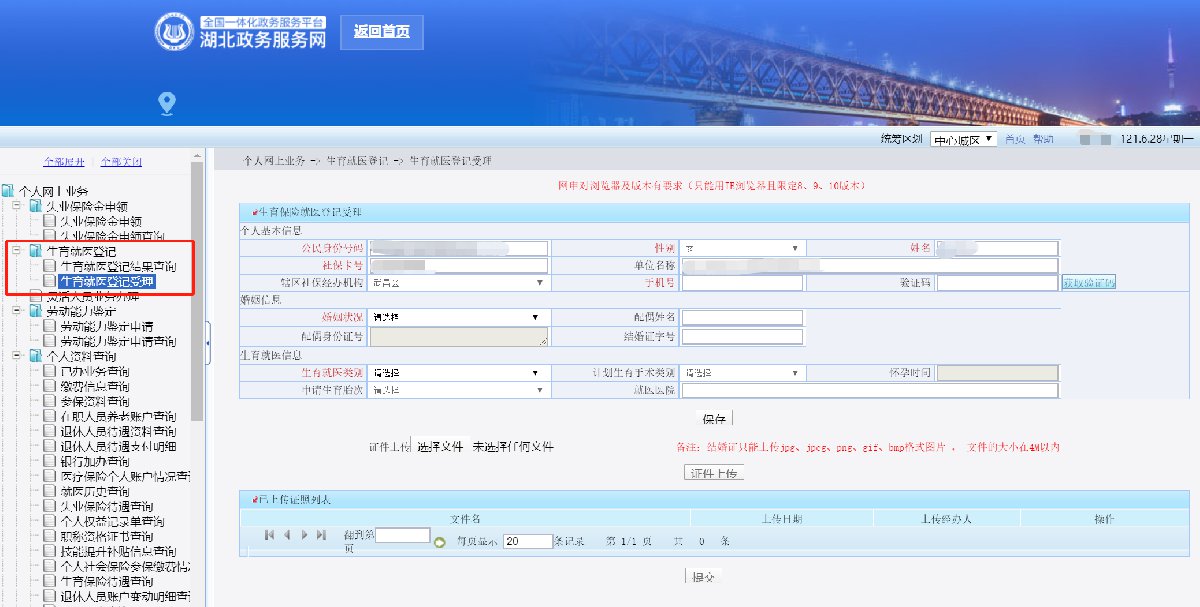Jump to last page of uploaded list
The image size is (1200, 607).
(x=321, y=536)
